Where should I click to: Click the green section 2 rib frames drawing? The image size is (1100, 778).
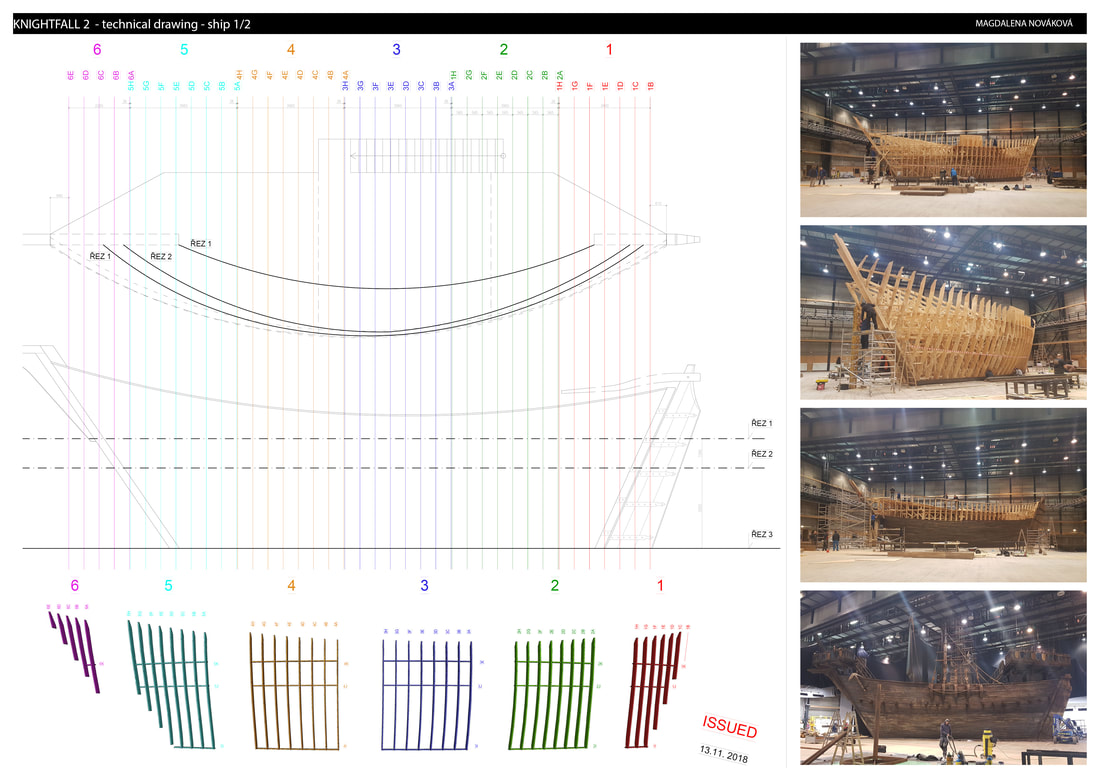click(552, 690)
